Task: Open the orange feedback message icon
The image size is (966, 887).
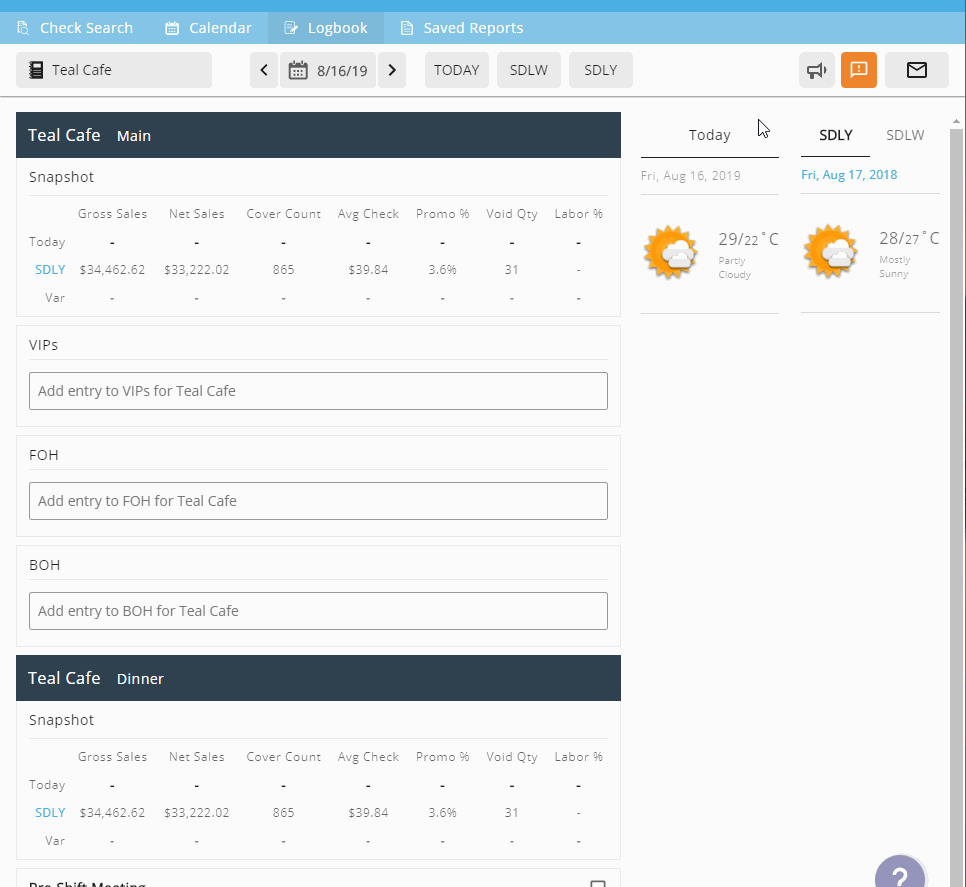Action: pos(858,70)
